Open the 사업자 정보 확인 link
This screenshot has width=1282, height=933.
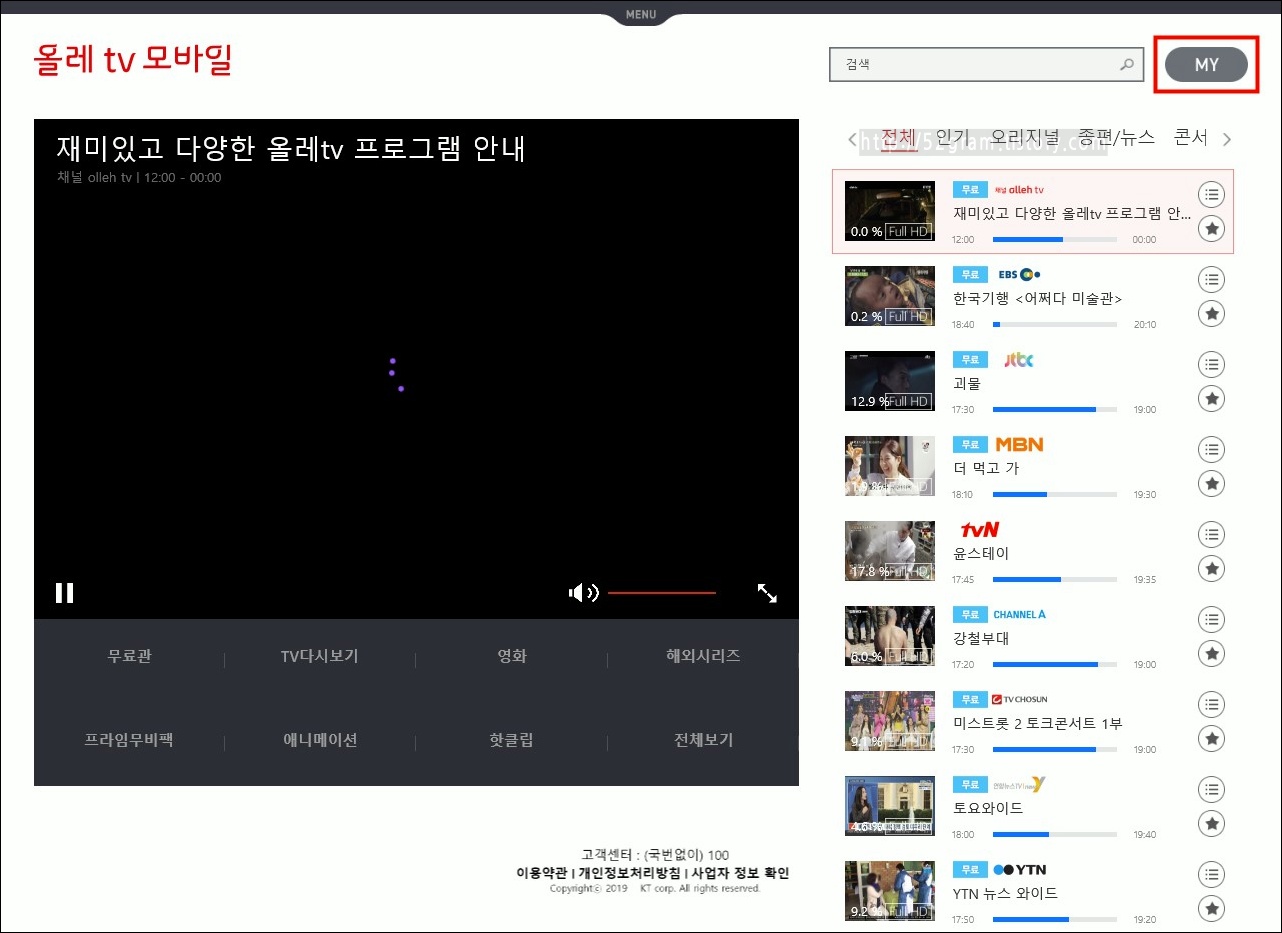click(741, 873)
